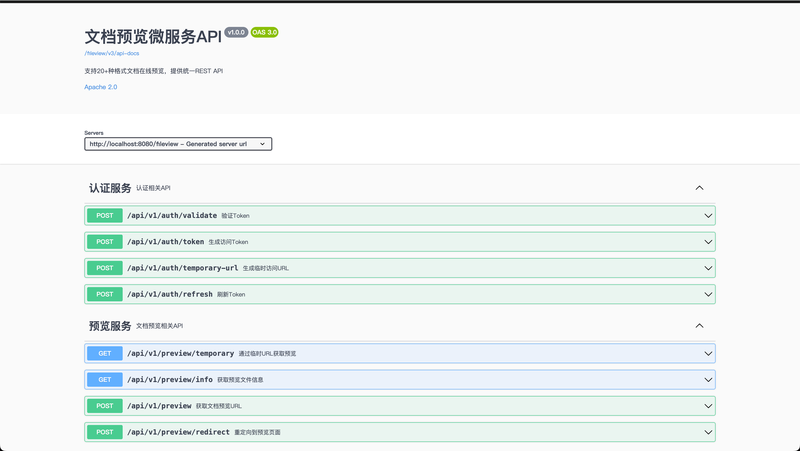800x451 pixels.
Task: Collapse the 认证服务 section arrow
Action: 699,188
